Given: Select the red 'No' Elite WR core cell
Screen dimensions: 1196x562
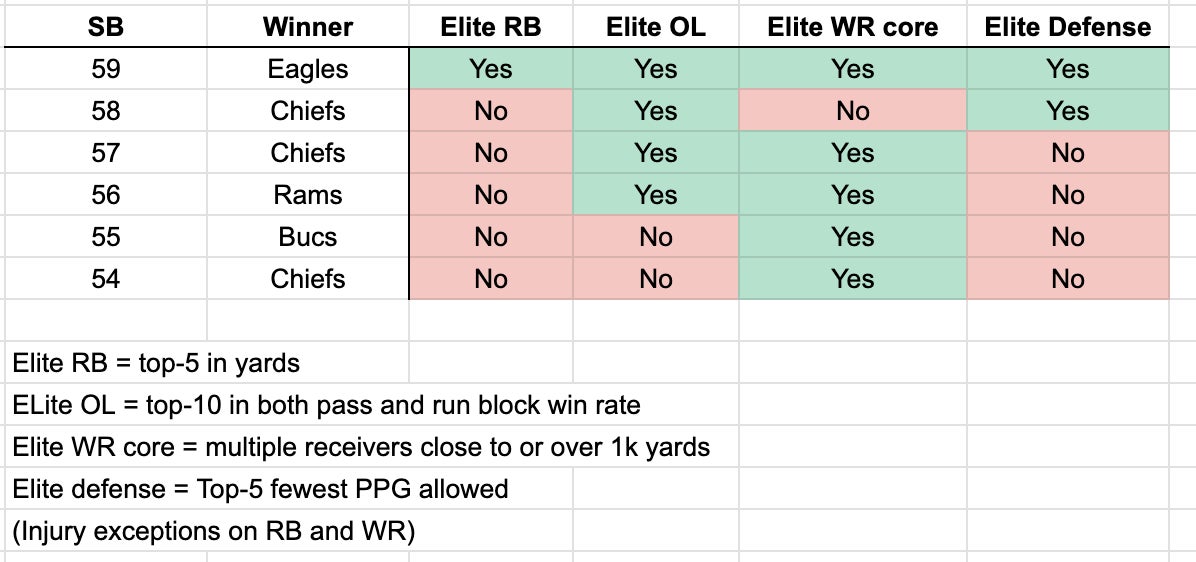Looking at the screenshot, I should click(852, 111).
